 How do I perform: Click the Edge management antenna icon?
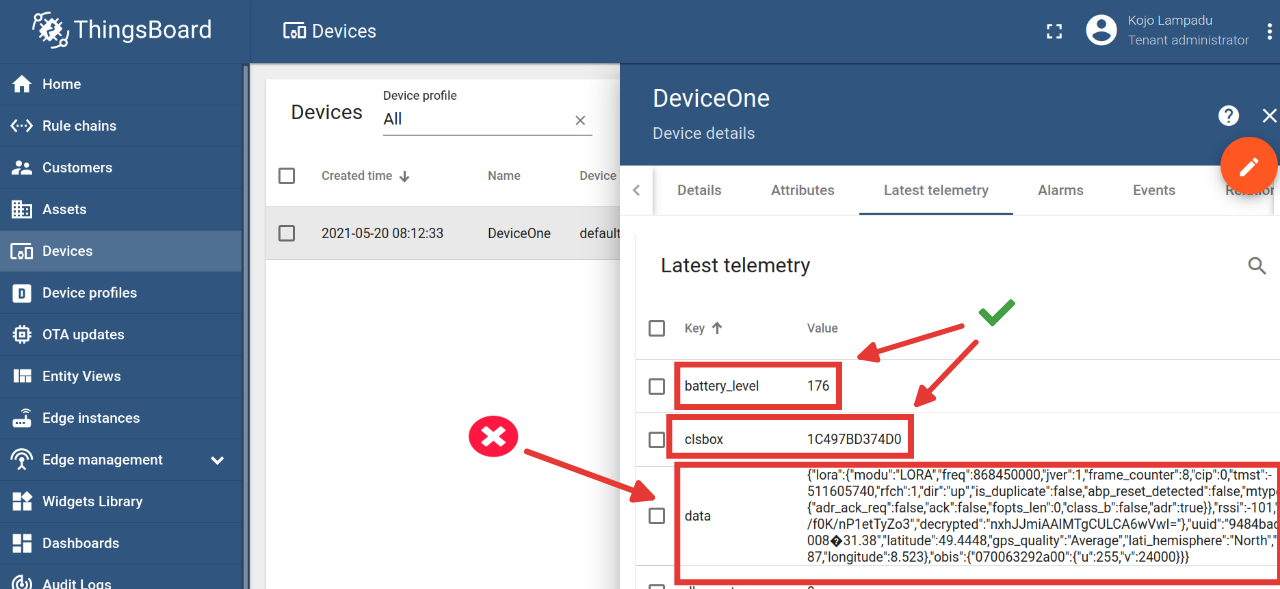click(21, 460)
